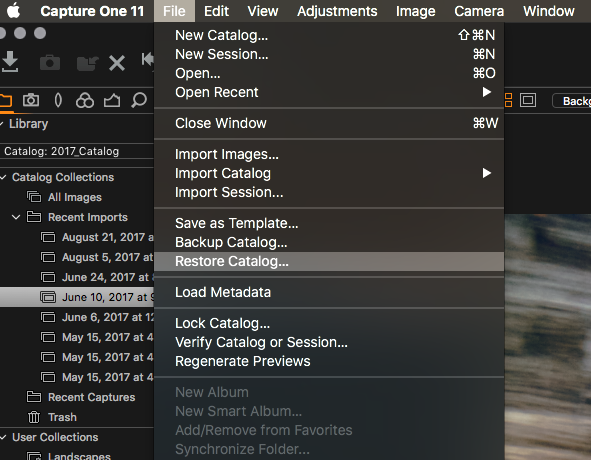Image resolution: width=591 pixels, height=460 pixels.
Task: Open the Catalog: 2017_Catalog dropdown
Action: (77, 151)
